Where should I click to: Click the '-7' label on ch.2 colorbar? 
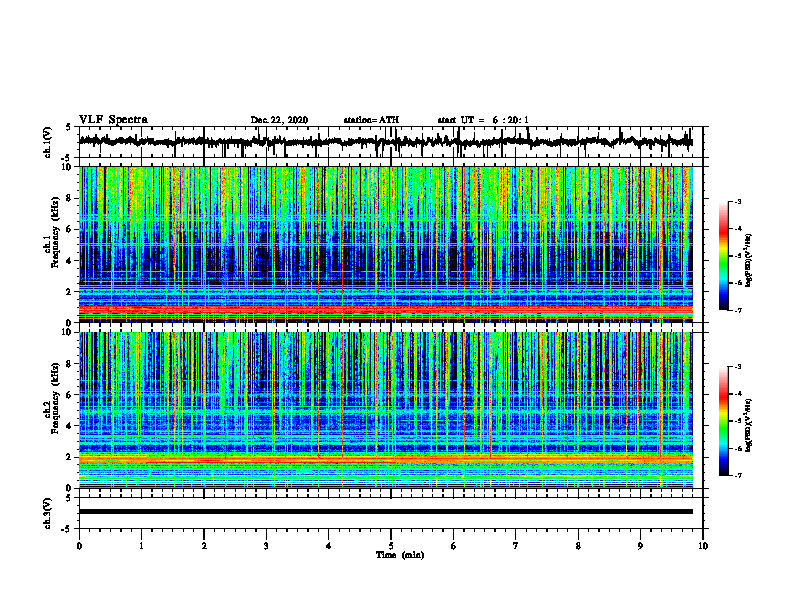click(737, 476)
